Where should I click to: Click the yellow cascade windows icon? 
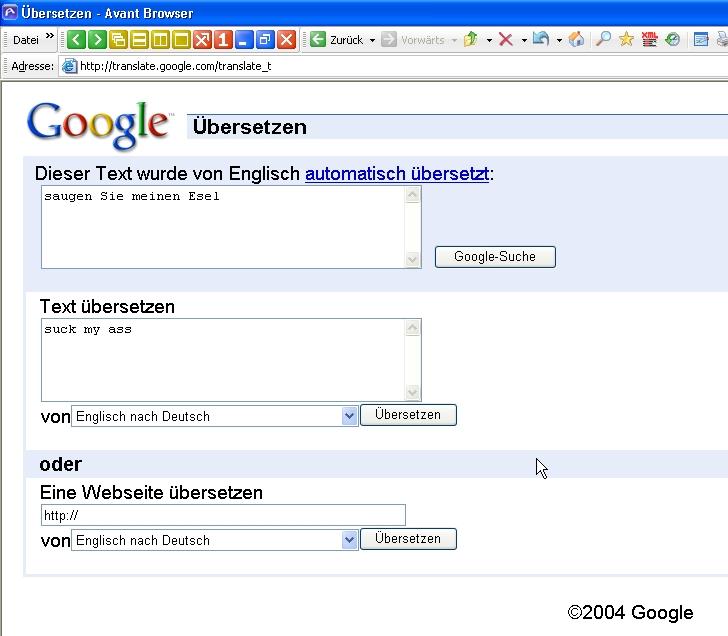point(118,40)
